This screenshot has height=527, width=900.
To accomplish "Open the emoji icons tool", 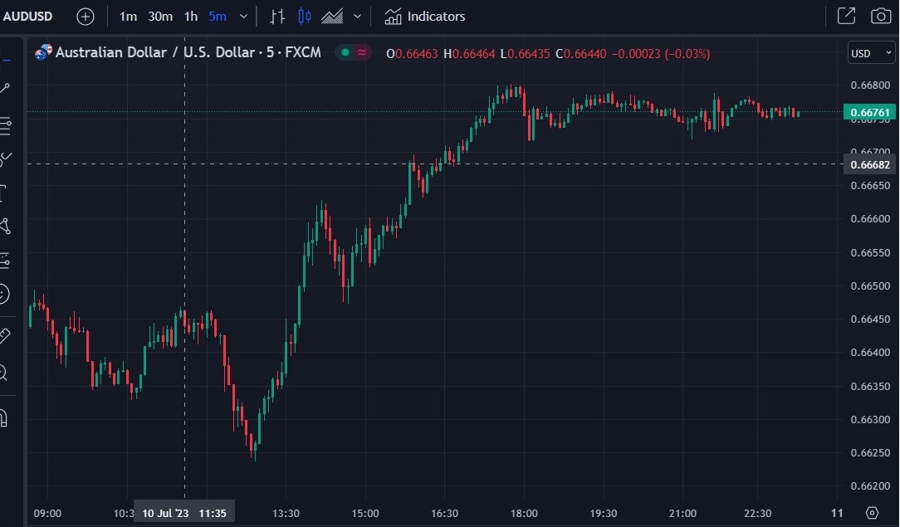I will 5,294.
